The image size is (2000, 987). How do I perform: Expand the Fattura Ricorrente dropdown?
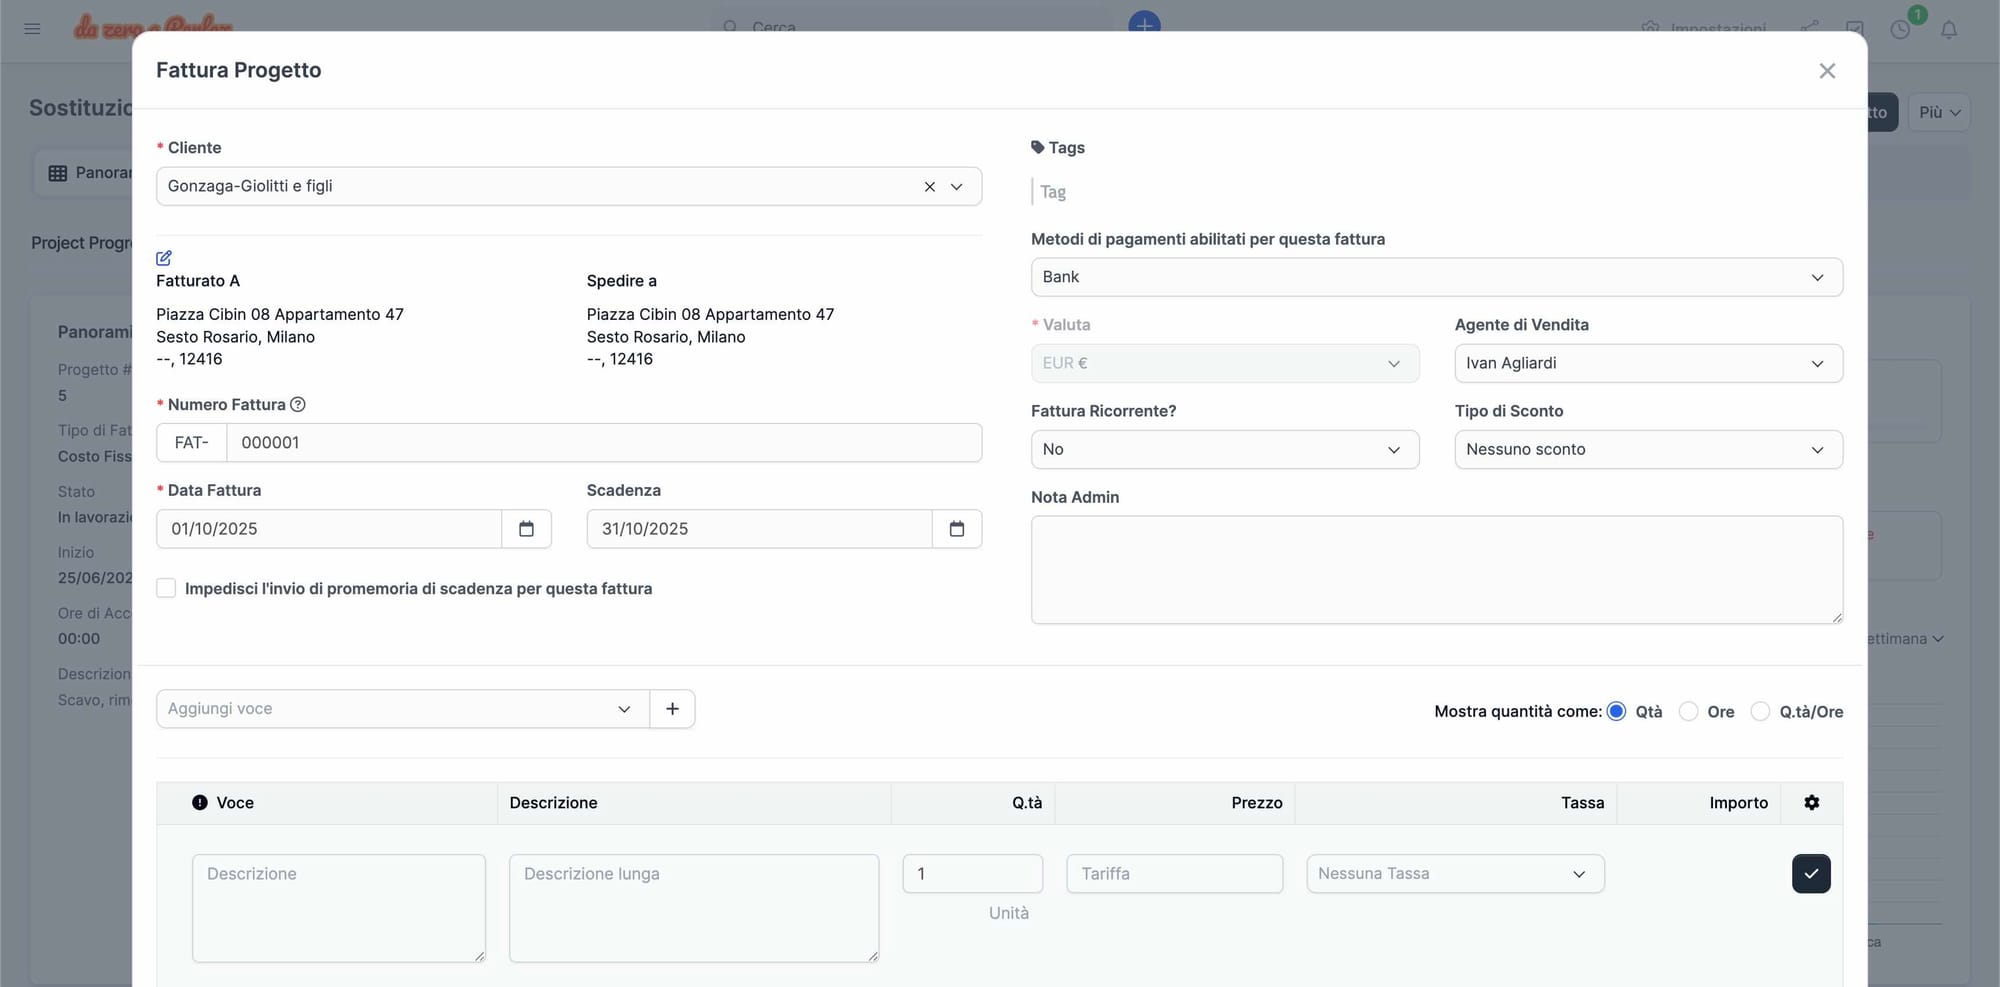(1224, 450)
